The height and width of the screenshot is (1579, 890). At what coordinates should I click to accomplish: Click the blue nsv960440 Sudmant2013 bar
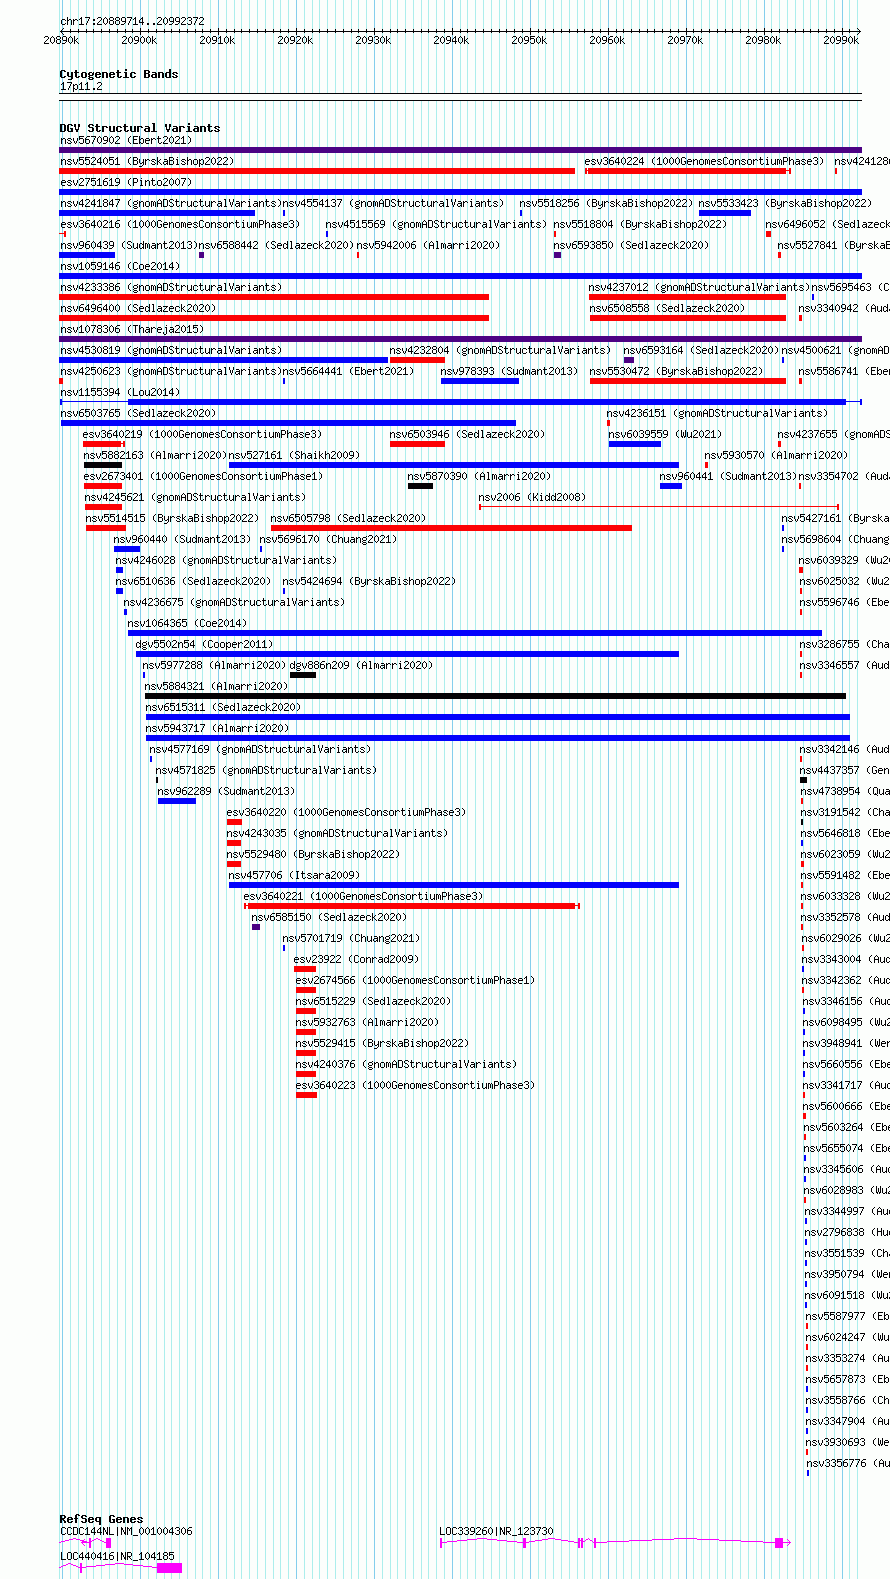point(127,549)
